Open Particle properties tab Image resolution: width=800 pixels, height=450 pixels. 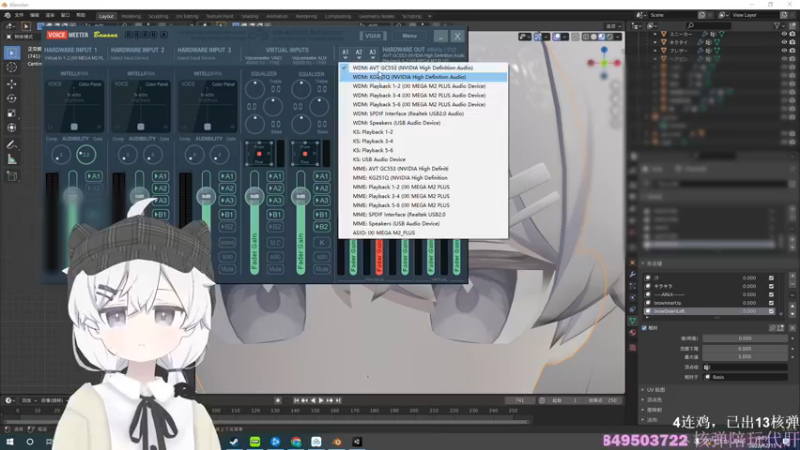pos(633,286)
